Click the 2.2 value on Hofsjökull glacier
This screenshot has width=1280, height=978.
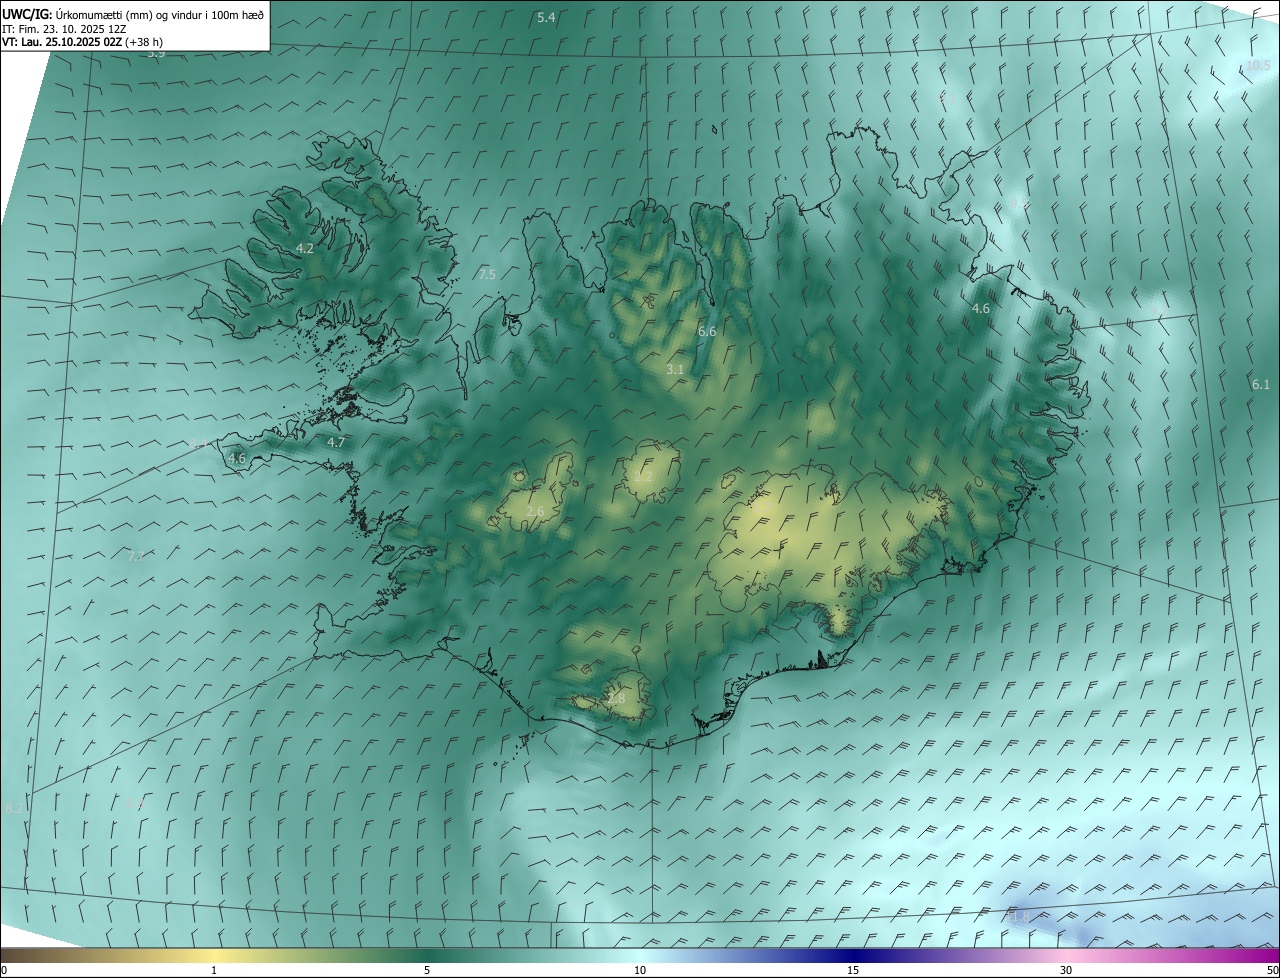pyautogui.click(x=643, y=477)
